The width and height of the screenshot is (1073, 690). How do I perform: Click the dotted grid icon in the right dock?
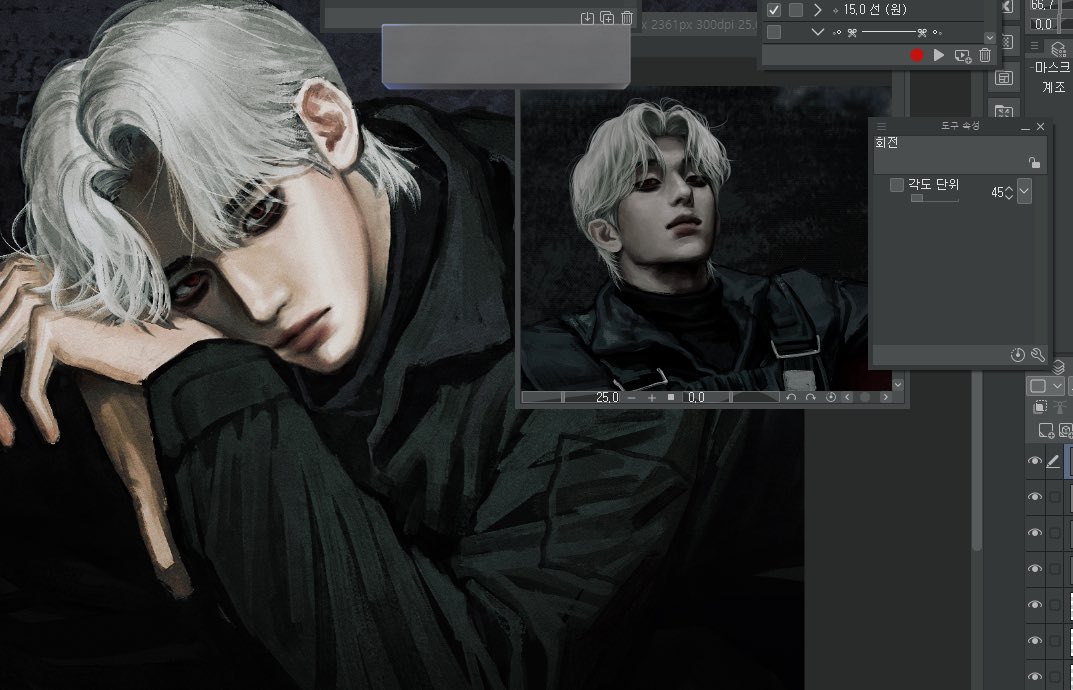coord(1007,42)
